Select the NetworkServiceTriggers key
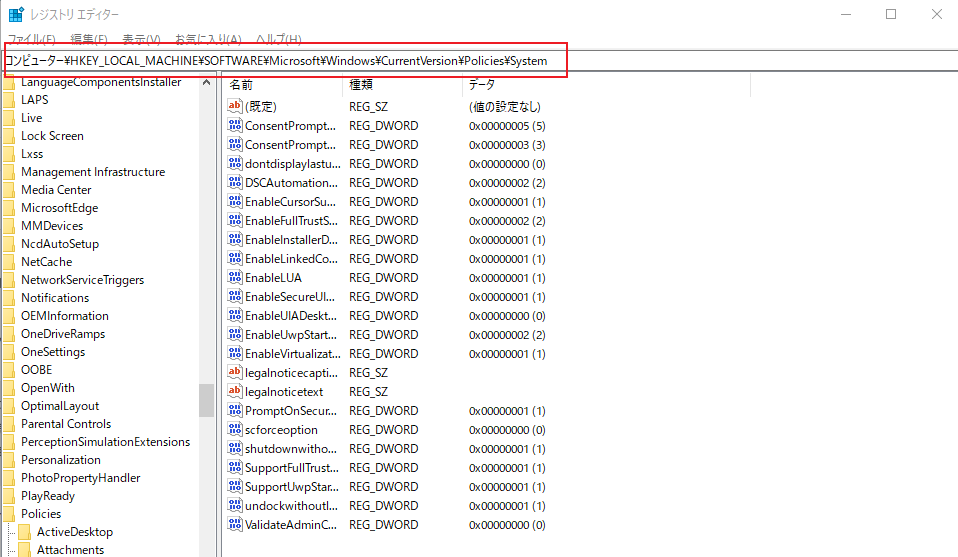This screenshot has width=958, height=557. click(x=82, y=280)
